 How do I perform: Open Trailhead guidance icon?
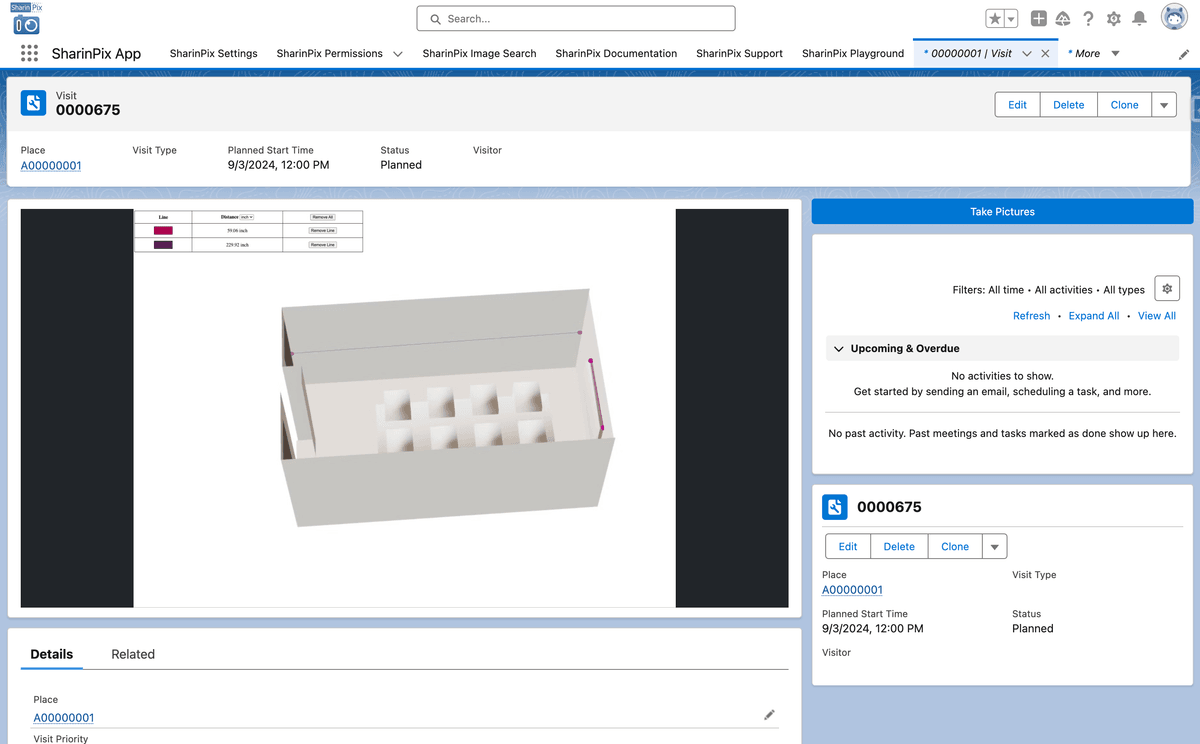click(1063, 19)
